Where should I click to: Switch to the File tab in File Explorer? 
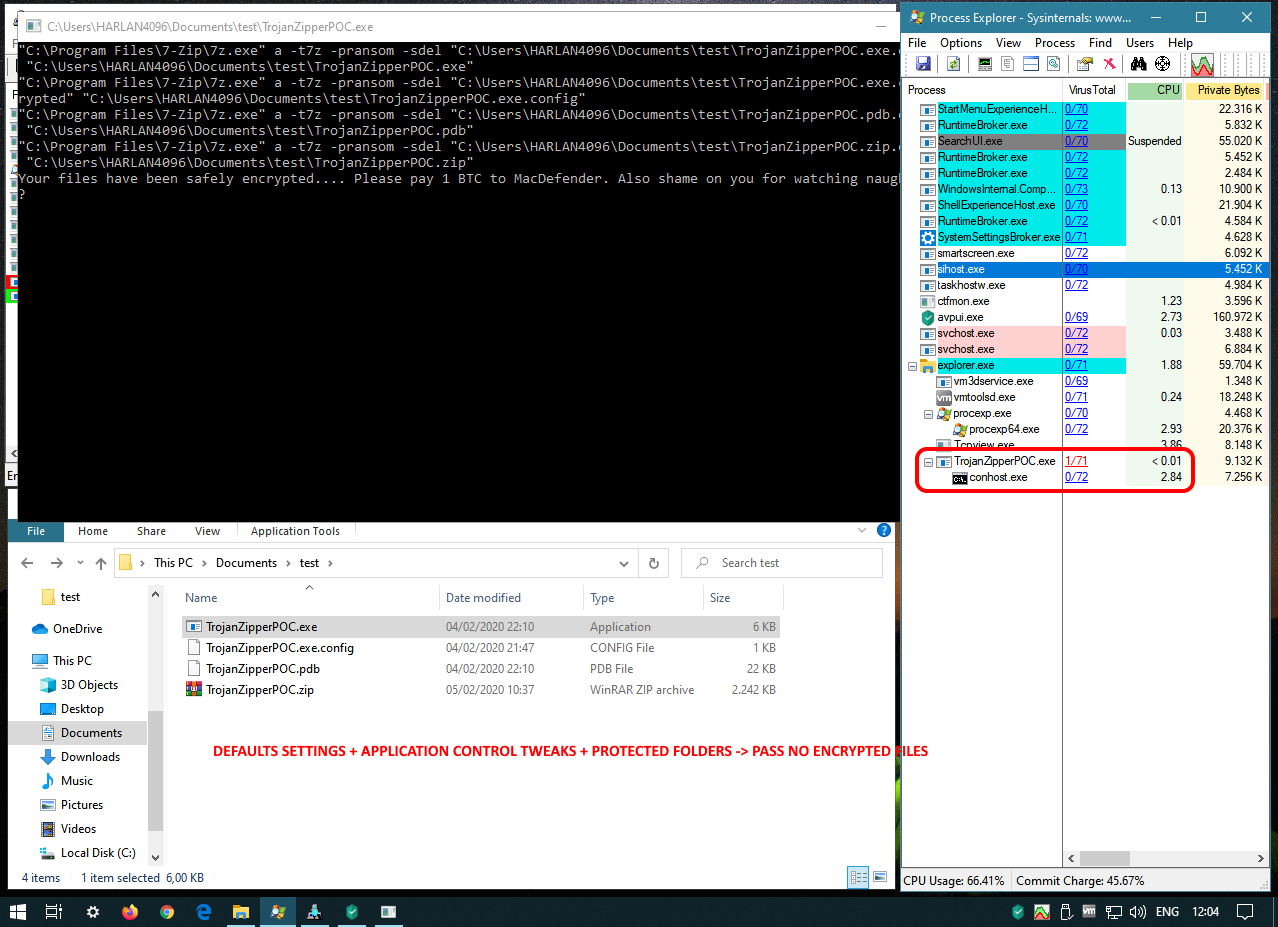(36, 531)
